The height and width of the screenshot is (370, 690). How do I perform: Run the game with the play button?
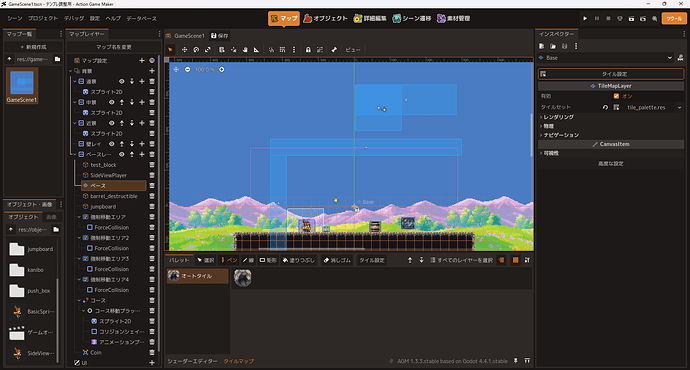coord(585,18)
